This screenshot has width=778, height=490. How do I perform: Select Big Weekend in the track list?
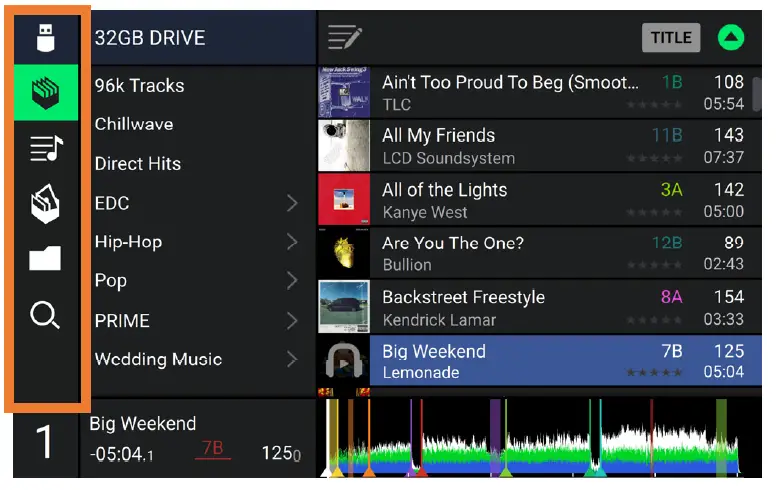pos(540,361)
